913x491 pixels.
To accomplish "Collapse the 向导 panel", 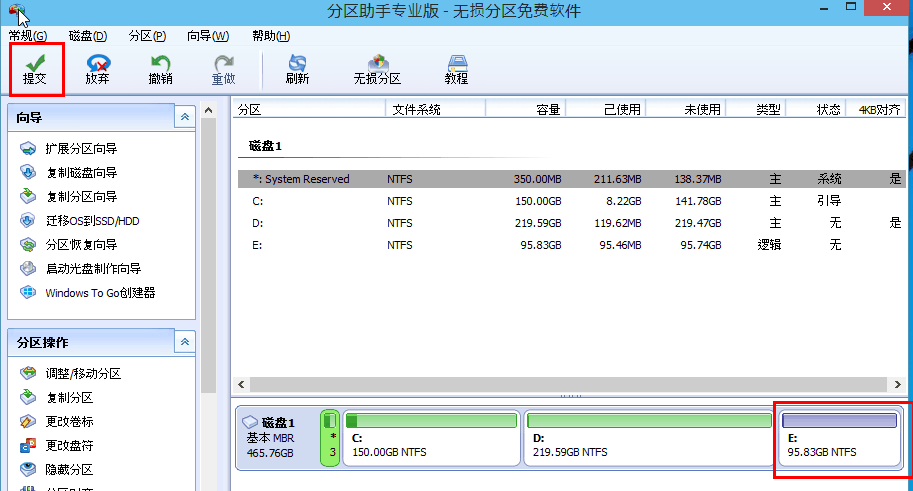I will 184,117.
